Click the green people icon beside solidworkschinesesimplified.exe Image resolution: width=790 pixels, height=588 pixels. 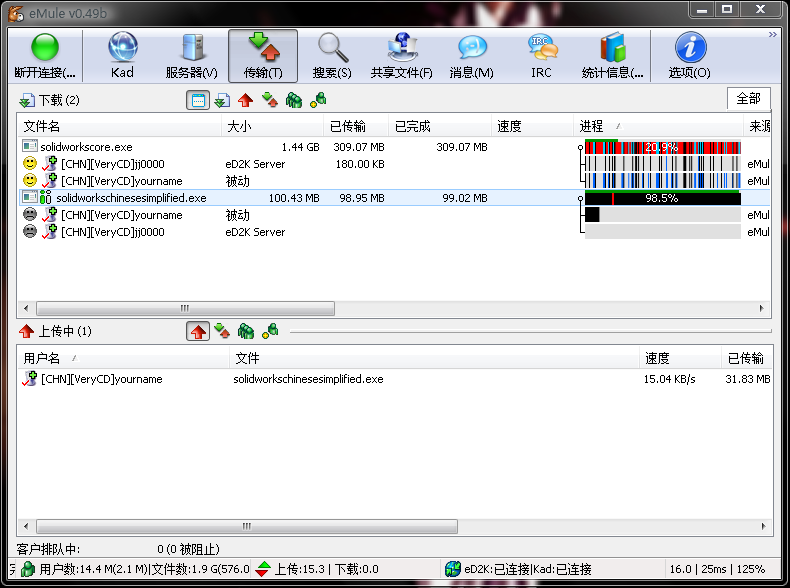[45, 198]
